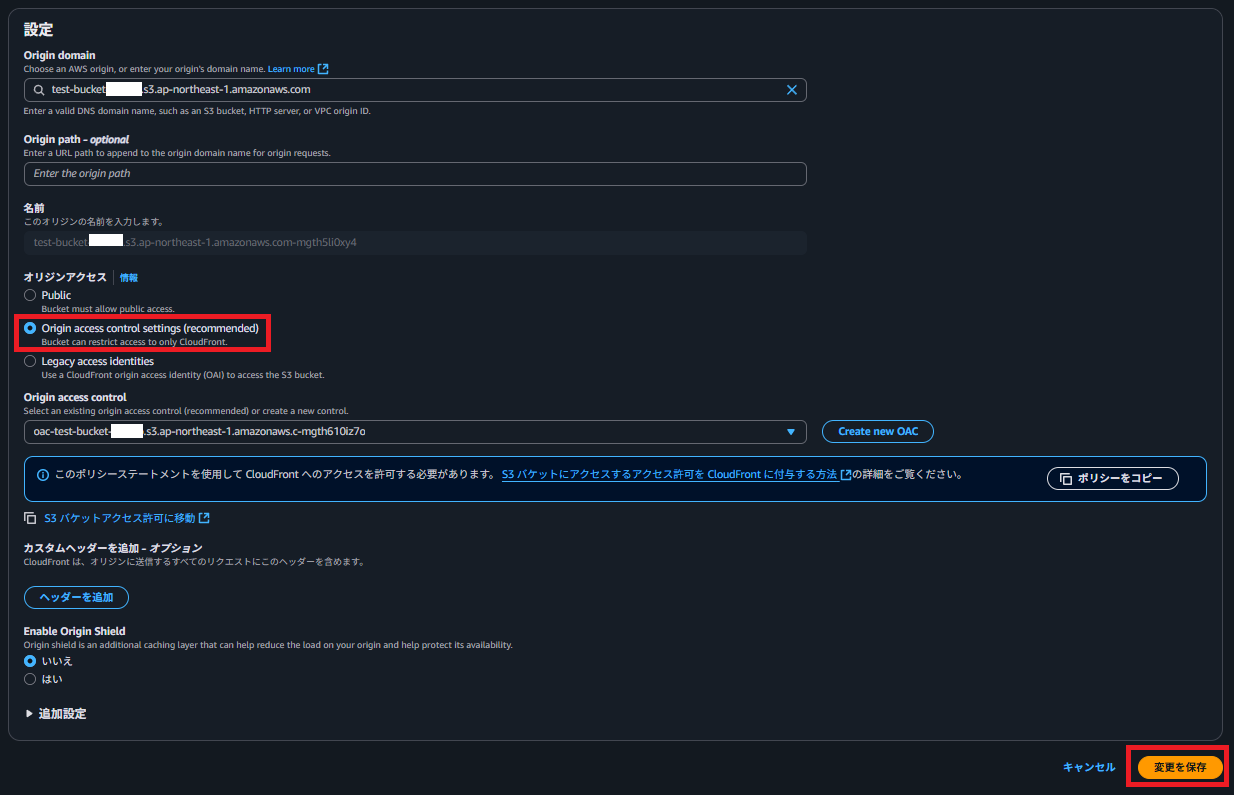Click the 変更を保存 button
This screenshot has width=1234, height=795.
click(1180, 767)
